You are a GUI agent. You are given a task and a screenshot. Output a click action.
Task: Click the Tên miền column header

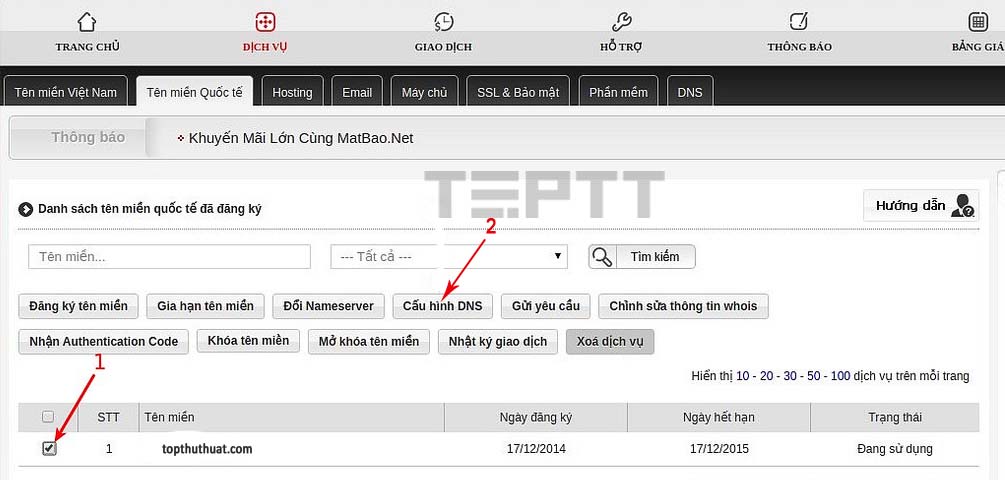[292, 417]
